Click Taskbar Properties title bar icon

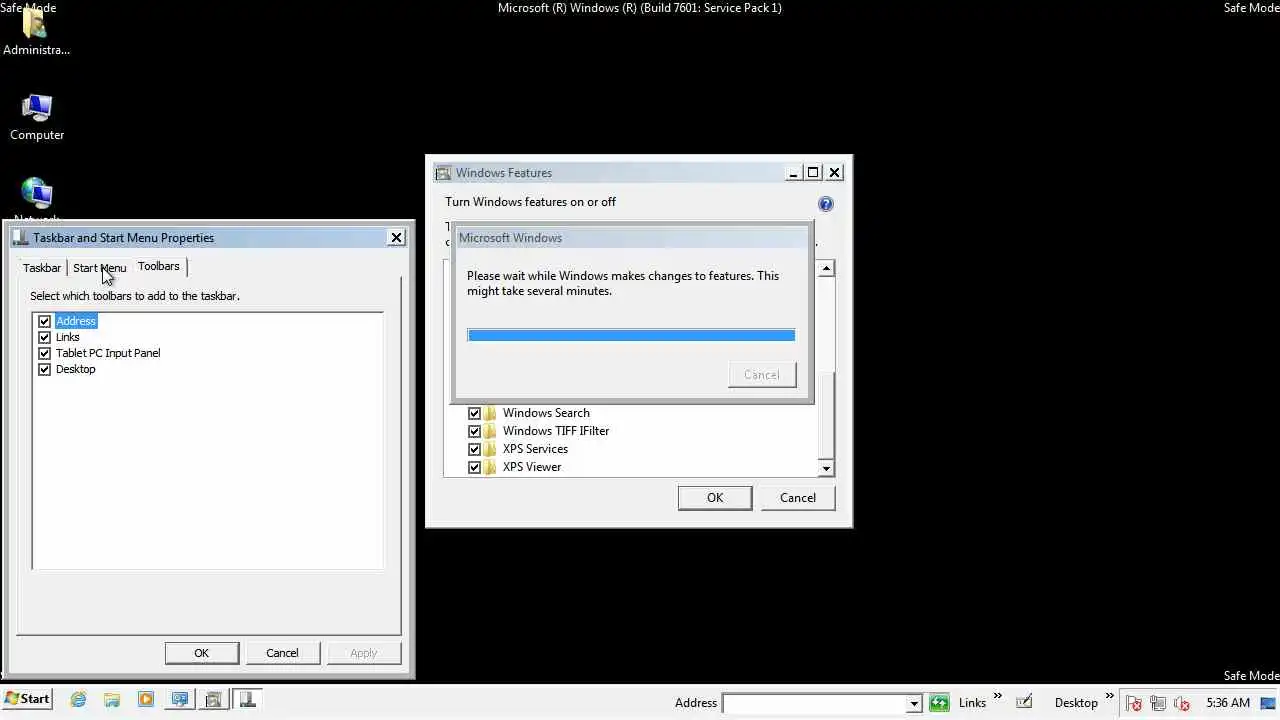coord(20,238)
